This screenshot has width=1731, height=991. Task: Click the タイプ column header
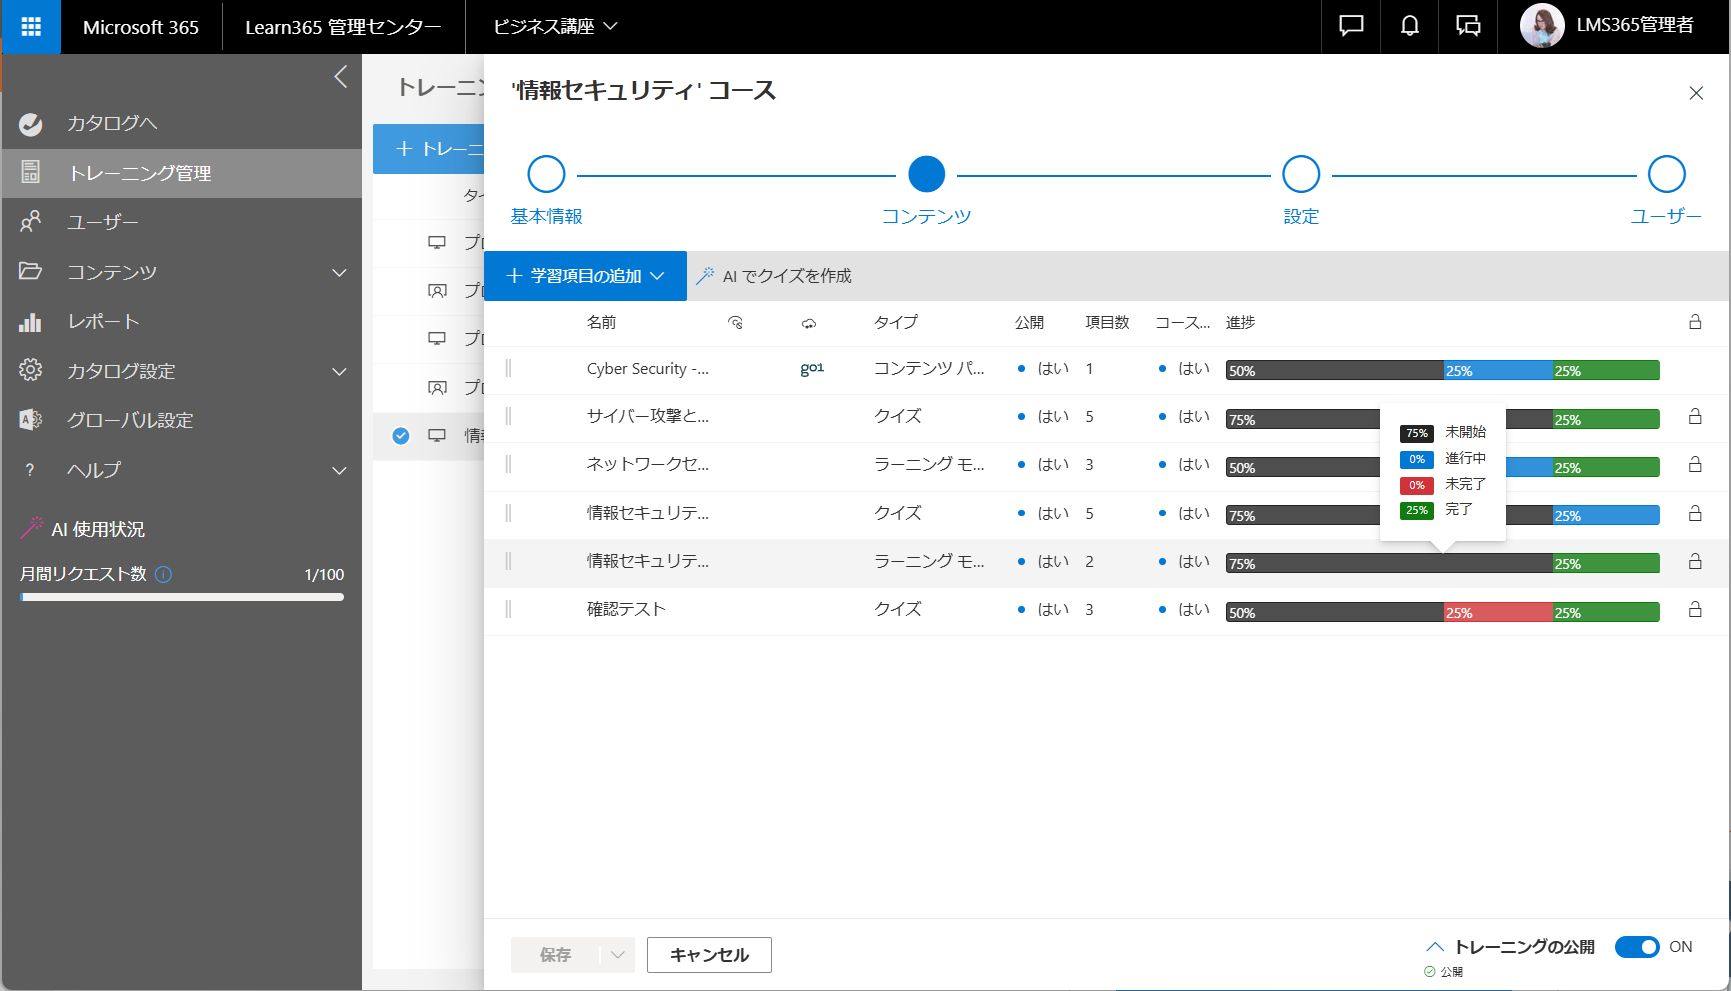coord(896,322)
